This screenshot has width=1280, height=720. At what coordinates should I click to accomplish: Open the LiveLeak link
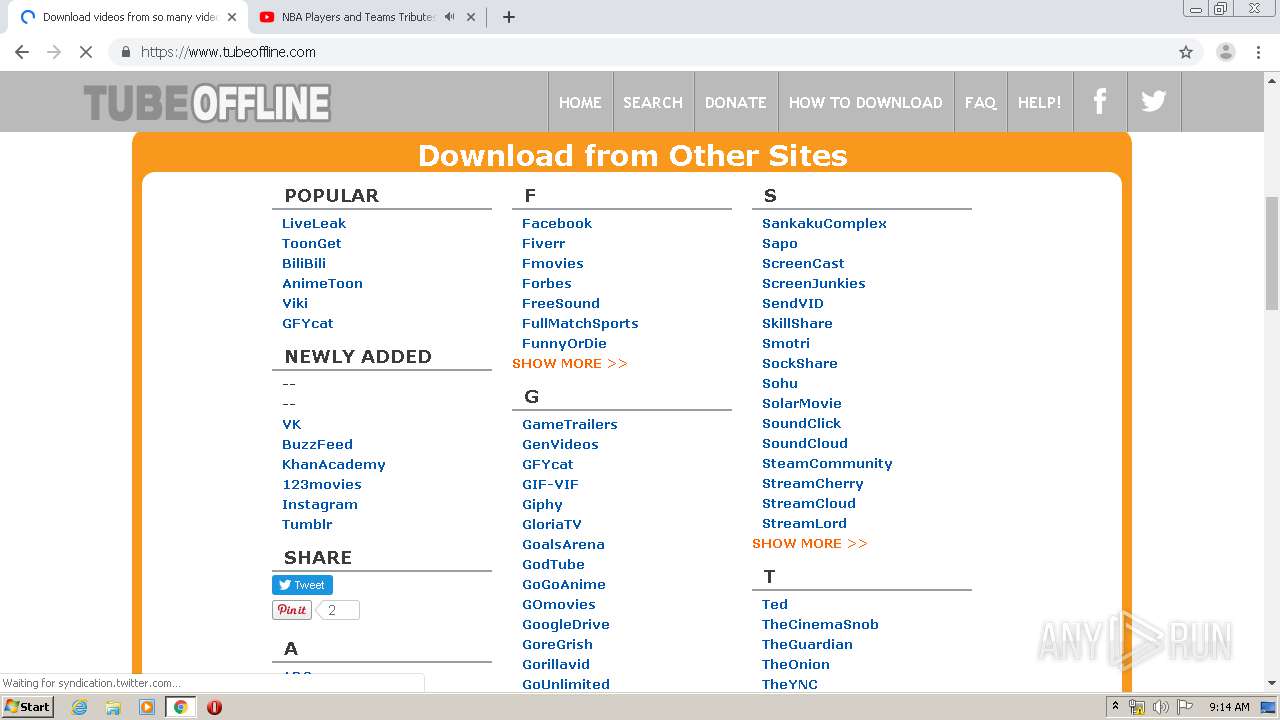pyautogui.click(x=314, y=223)
